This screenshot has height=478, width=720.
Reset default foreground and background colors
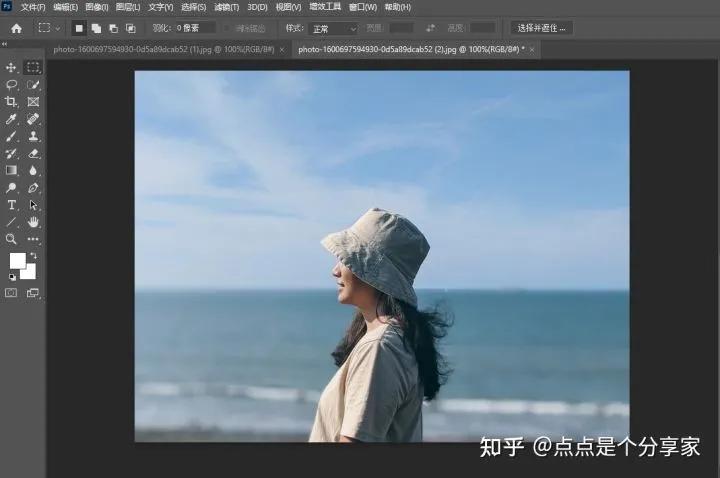pos(12,276)
